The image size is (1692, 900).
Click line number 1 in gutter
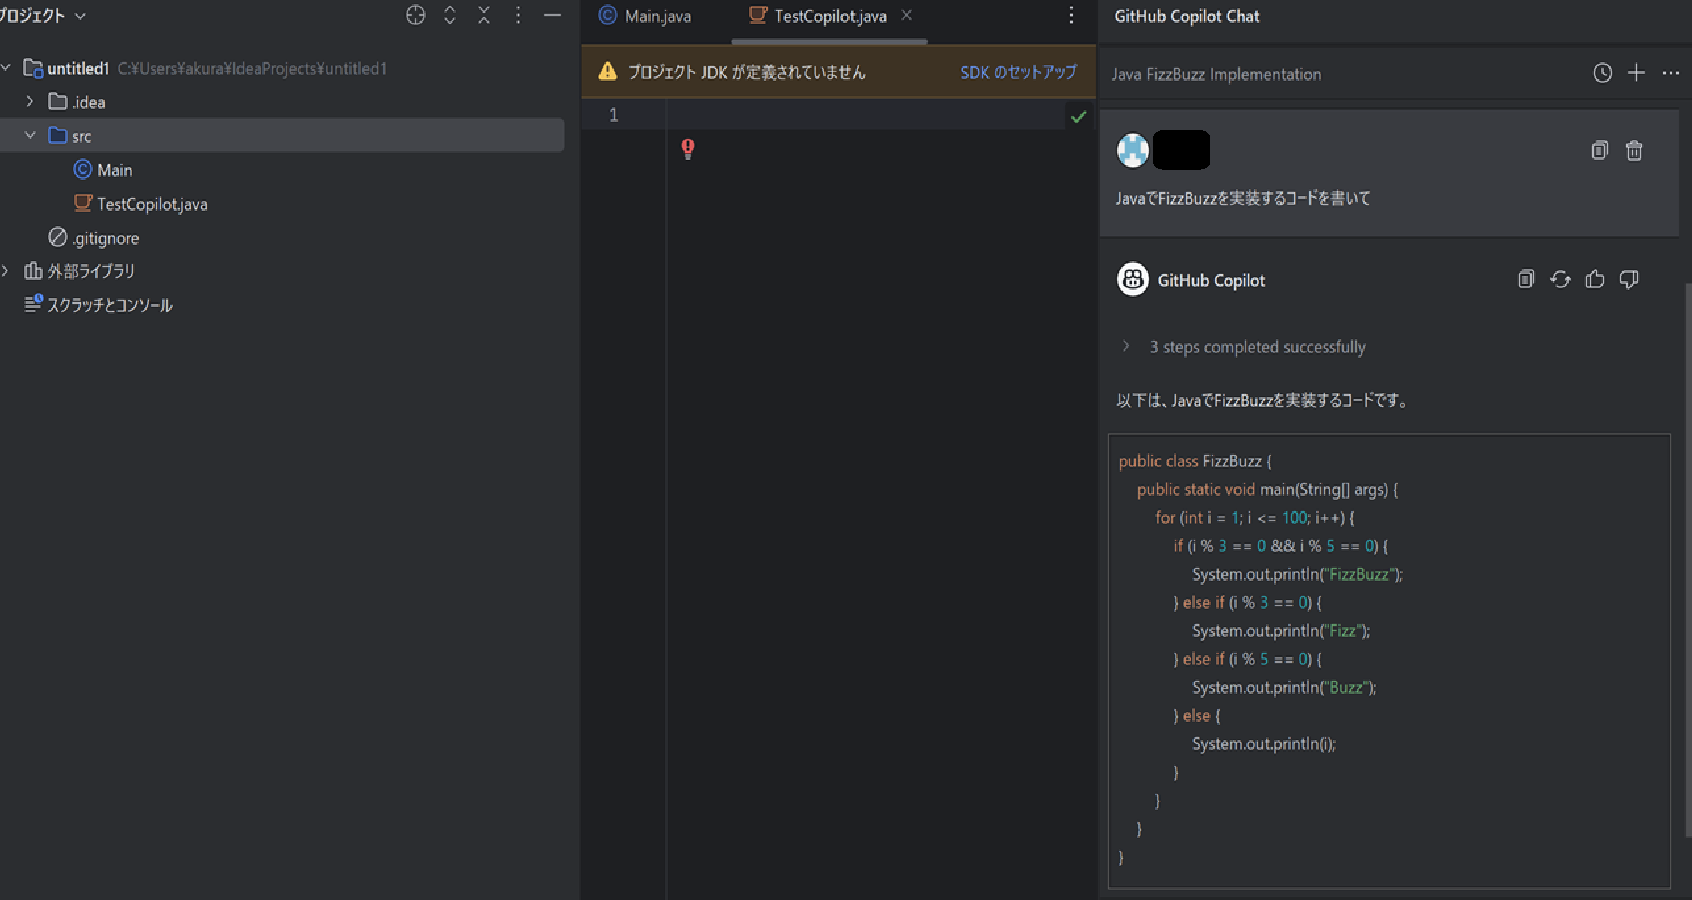(613, 115)
